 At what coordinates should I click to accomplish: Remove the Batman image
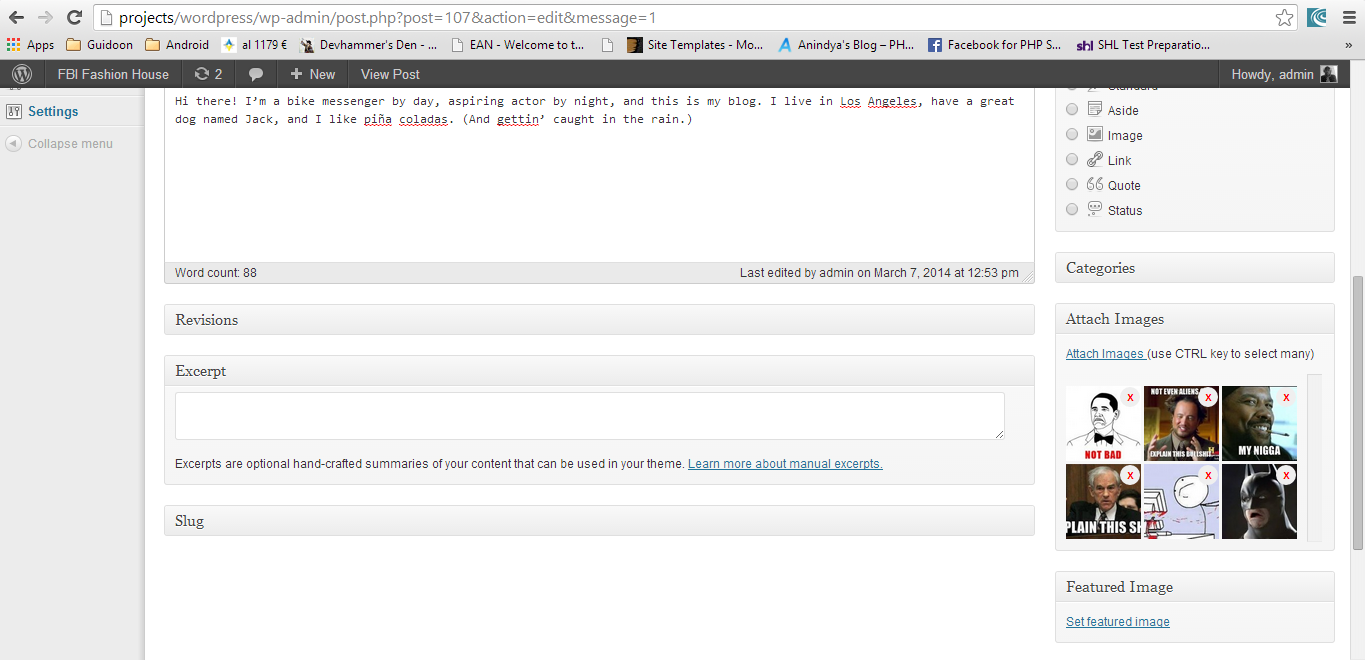pos(1286,475)
